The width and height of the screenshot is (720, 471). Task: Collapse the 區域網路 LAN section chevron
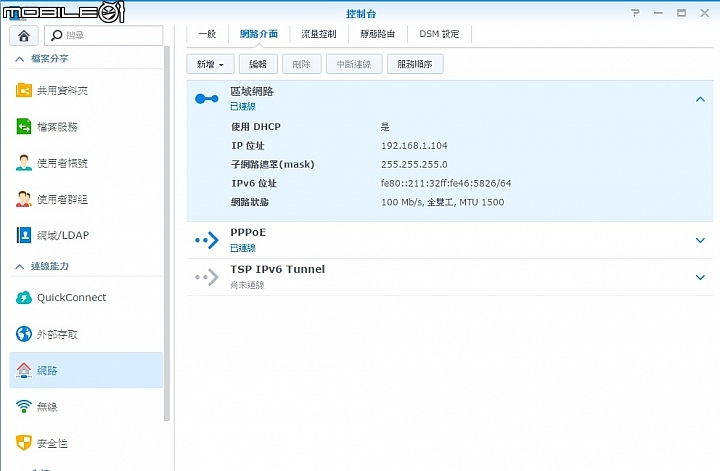pyautogui.click(x=700, y=99)
